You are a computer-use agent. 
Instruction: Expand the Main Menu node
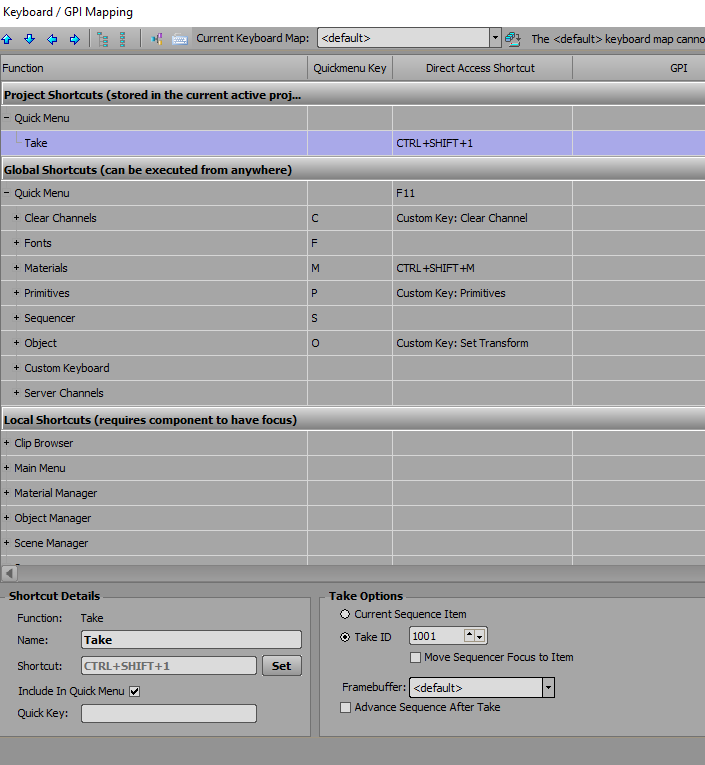point(6,467)
